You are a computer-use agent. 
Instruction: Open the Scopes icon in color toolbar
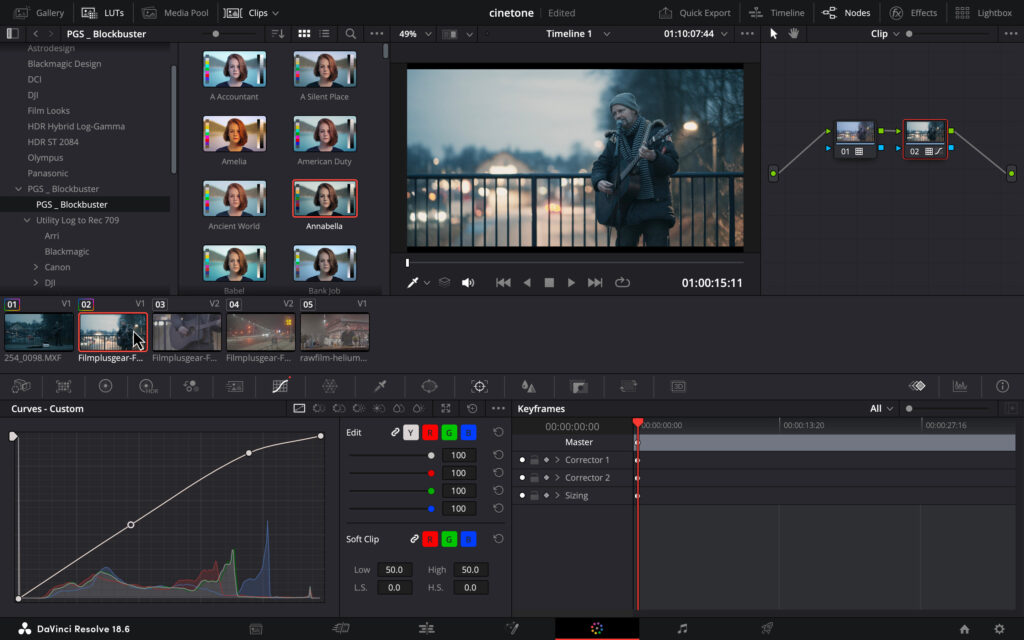click(959, 386)
